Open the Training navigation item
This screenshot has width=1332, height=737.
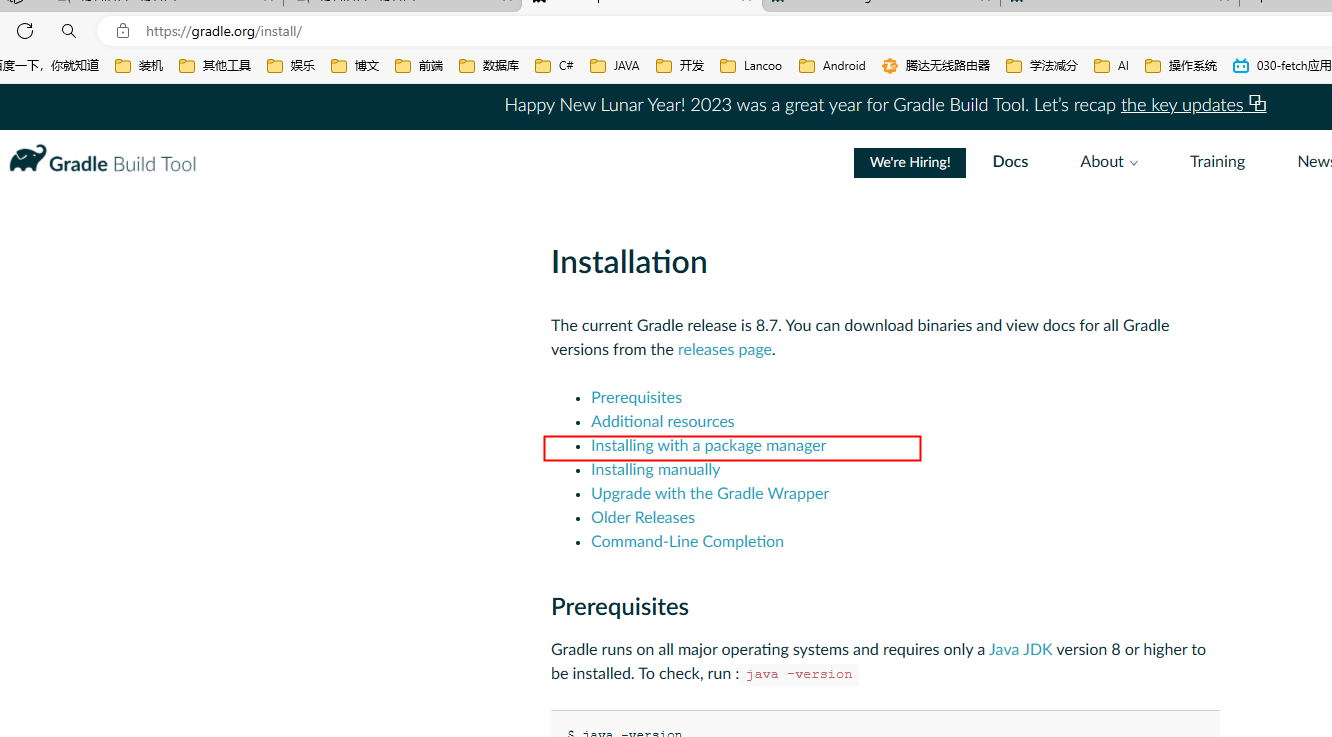(x=1217, y=162)
